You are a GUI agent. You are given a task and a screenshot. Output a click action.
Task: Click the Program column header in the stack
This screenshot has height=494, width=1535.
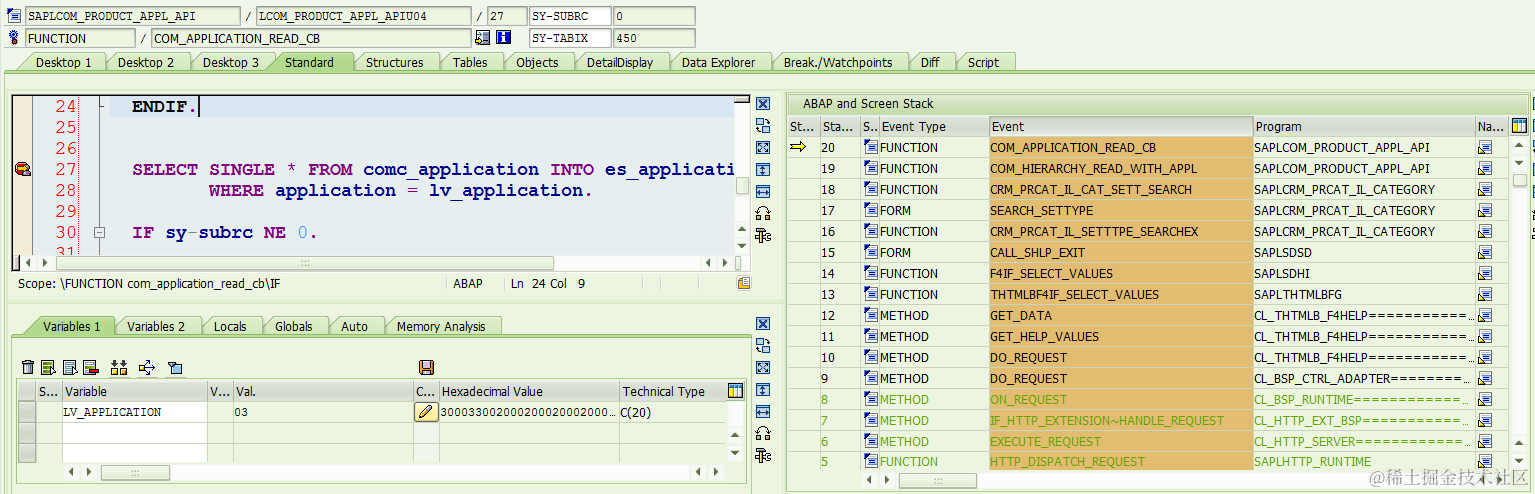pos(1364,126)
